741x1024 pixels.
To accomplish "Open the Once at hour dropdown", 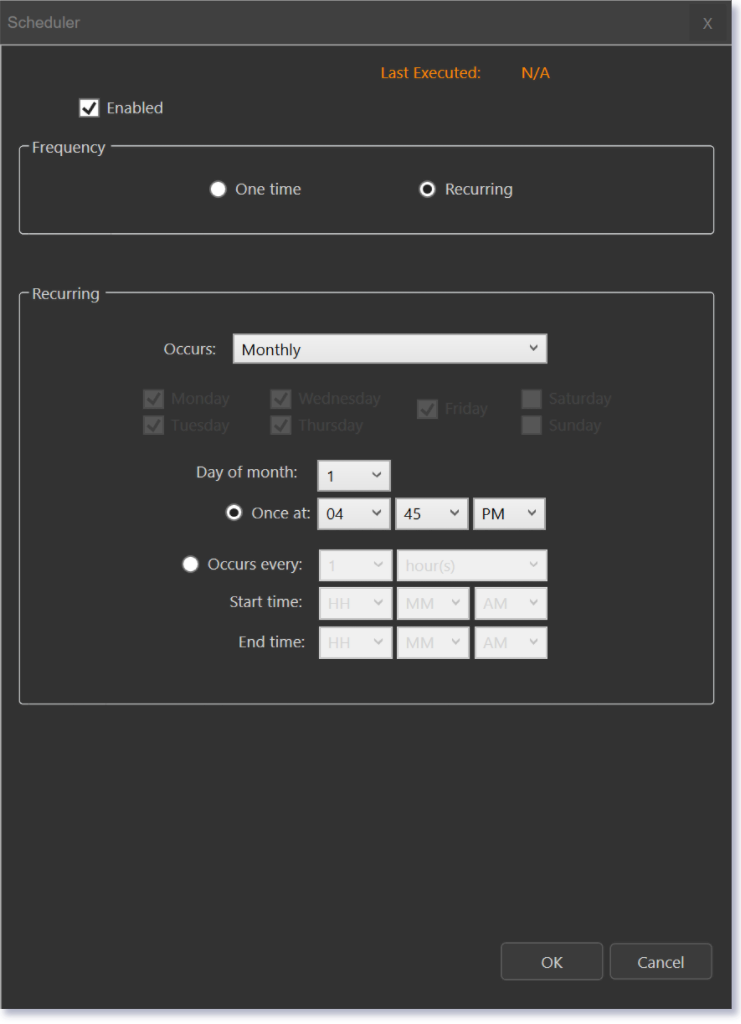I will [x=354, y=513].
